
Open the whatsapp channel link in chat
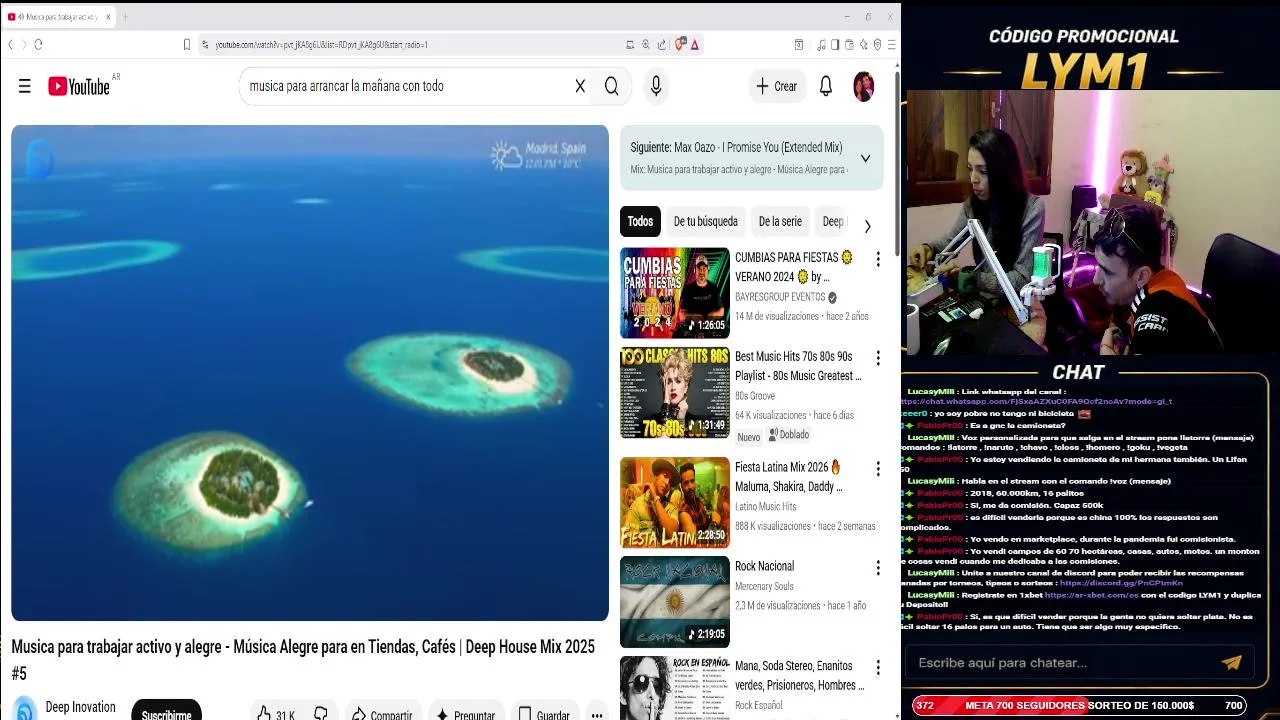coord(1036,401)
